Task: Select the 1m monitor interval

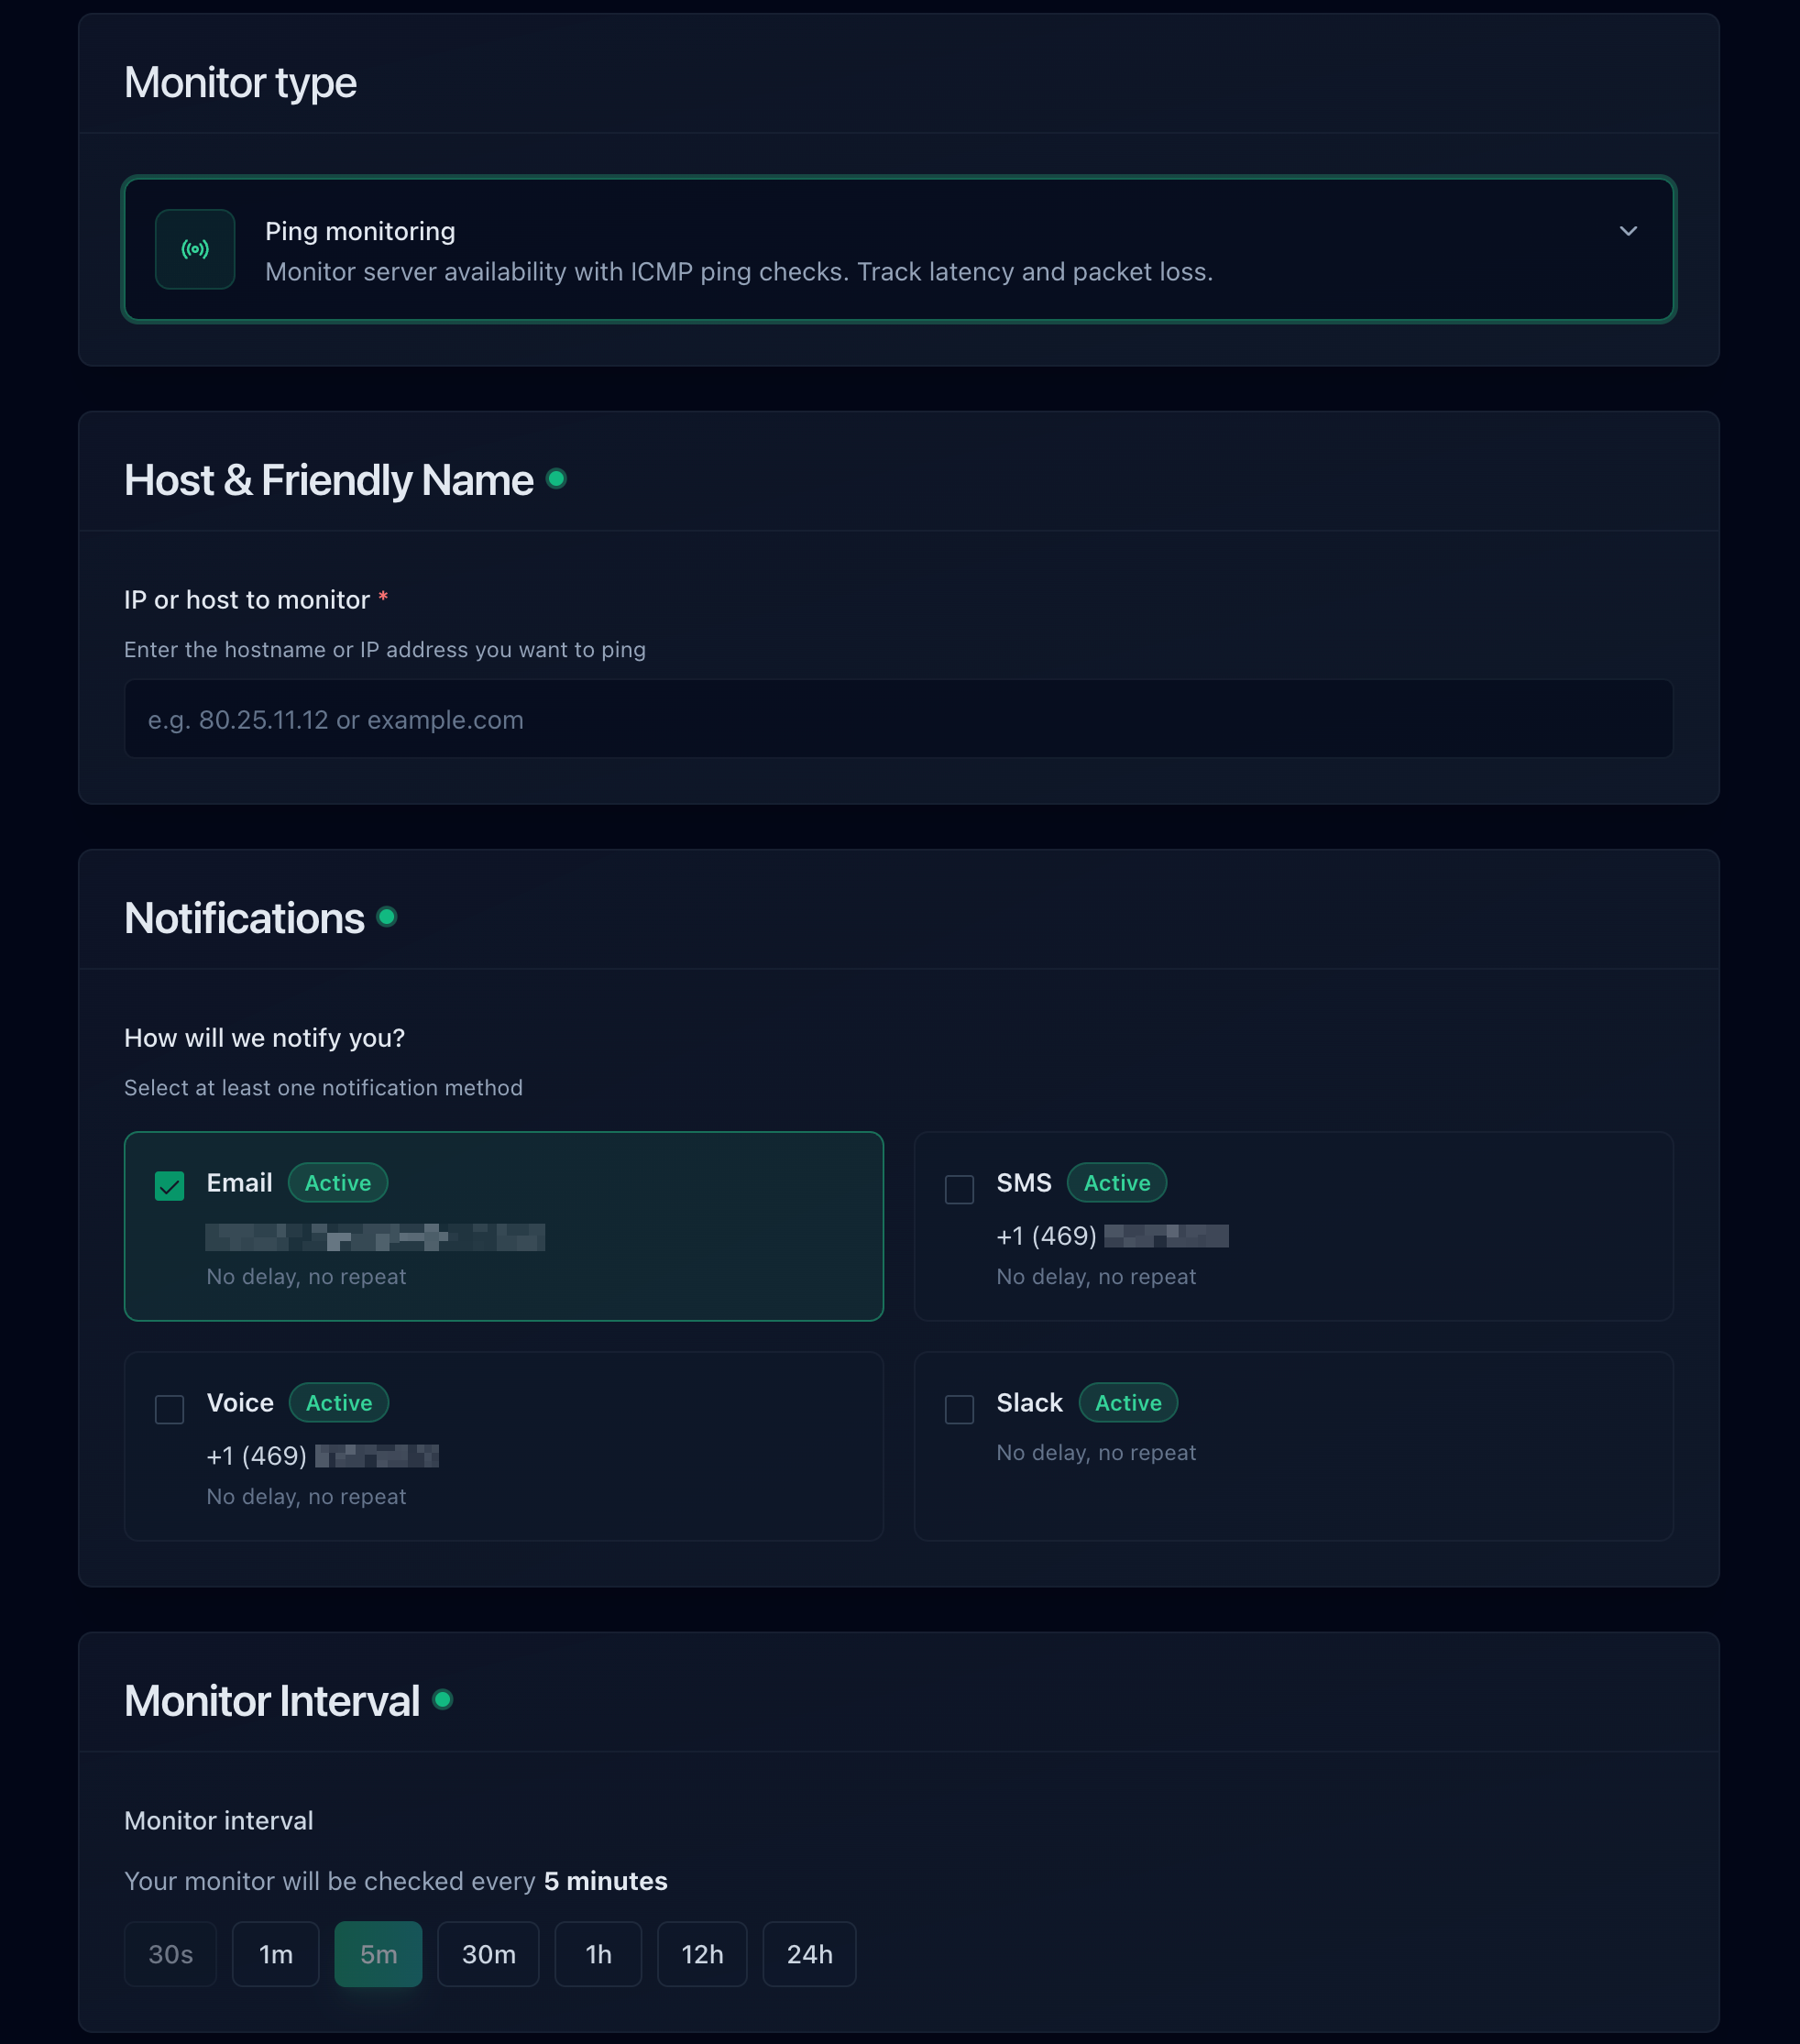Action: [x=275, y=1954]
